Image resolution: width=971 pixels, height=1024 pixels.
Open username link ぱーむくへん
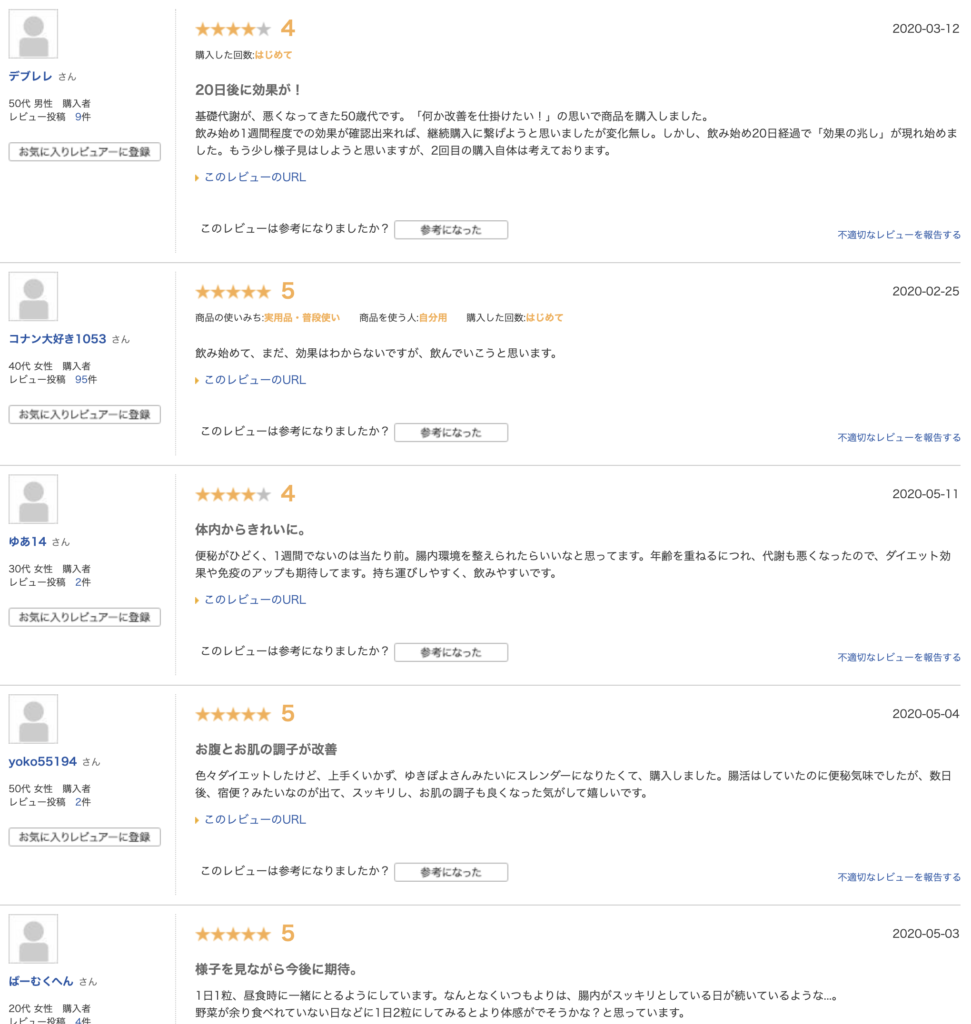41,981
